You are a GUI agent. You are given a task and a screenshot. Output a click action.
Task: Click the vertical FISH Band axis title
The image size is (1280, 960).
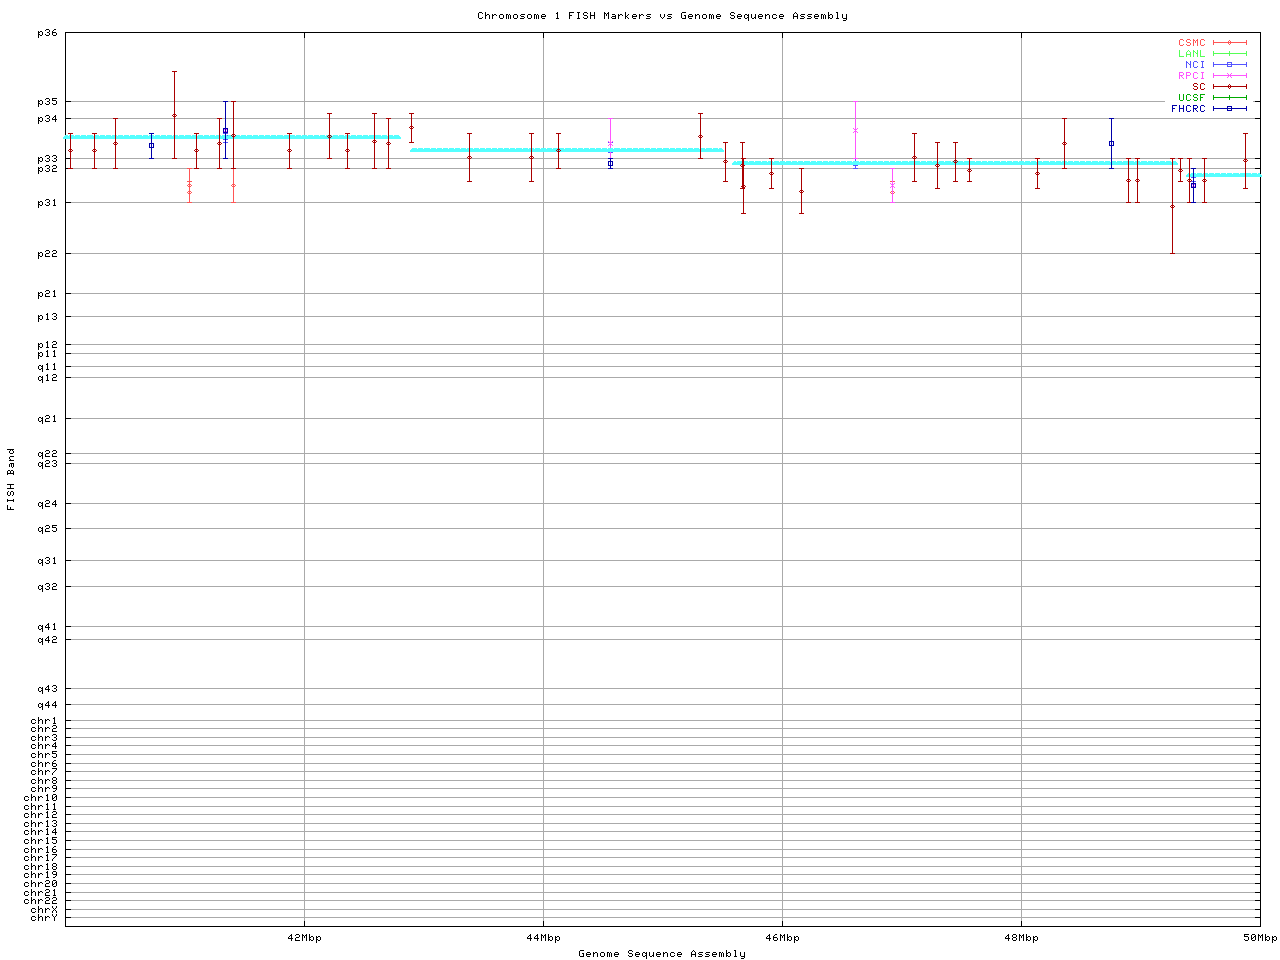click(x=11, y=479)
